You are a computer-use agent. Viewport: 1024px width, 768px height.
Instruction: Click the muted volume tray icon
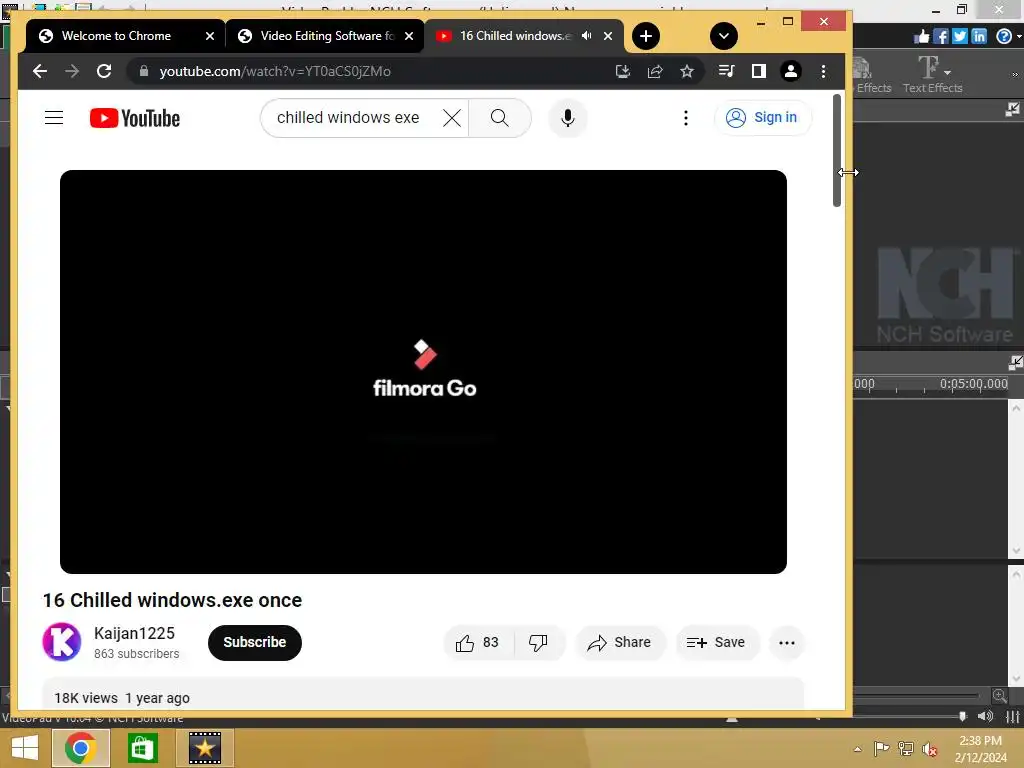929,749
